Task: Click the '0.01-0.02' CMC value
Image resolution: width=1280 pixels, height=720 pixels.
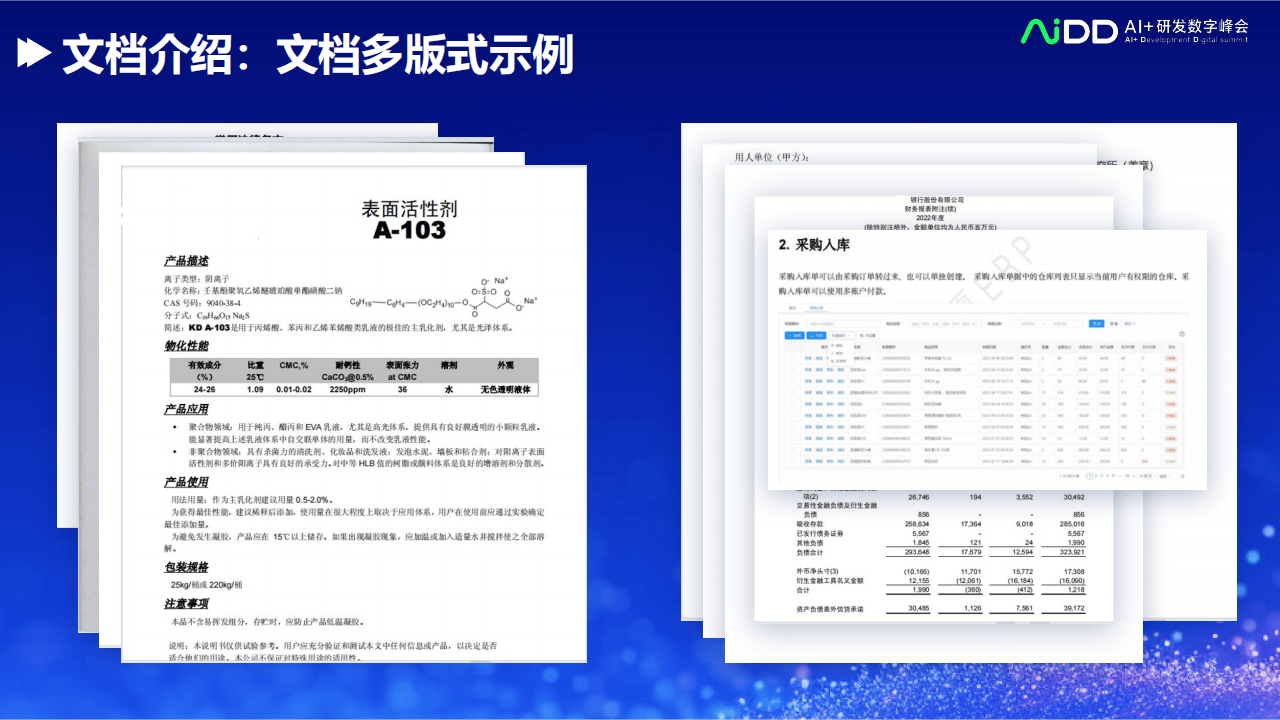Action: (294, 389)
